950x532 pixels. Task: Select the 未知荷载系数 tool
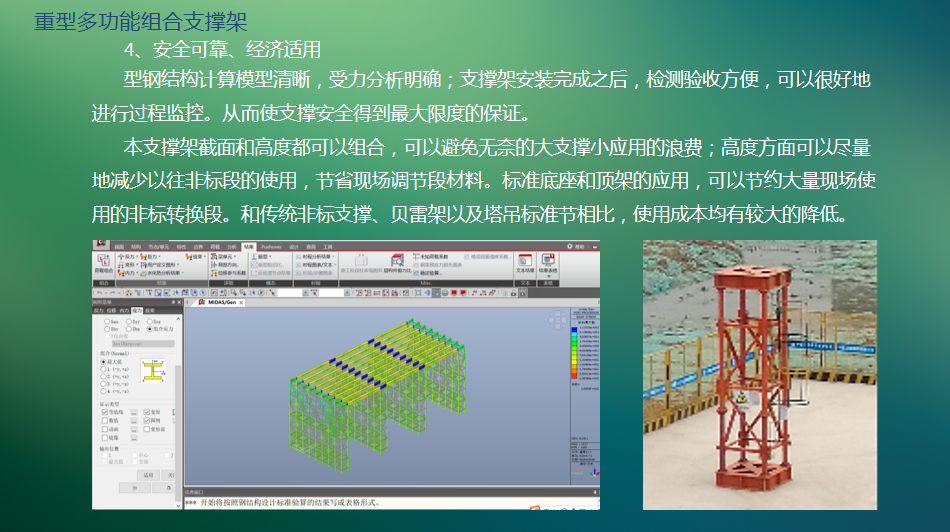click(431, 256)
